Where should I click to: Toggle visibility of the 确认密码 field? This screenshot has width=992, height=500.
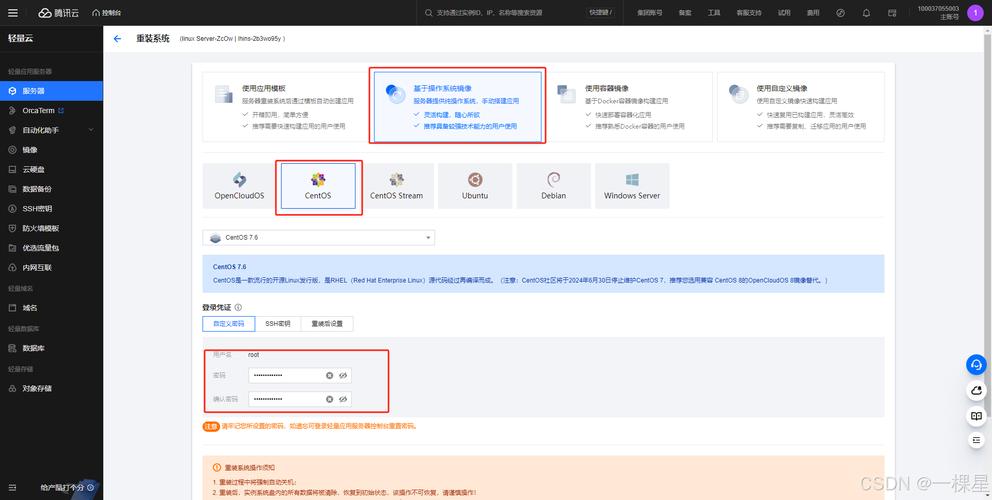[x=343, y=399]
